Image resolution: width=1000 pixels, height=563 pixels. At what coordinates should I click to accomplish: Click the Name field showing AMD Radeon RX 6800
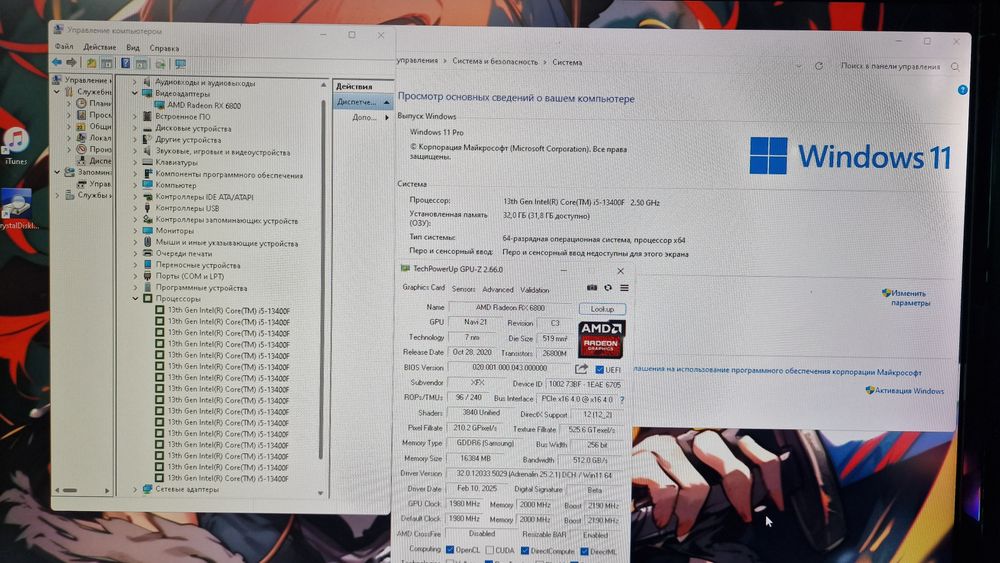click(511, 308)
